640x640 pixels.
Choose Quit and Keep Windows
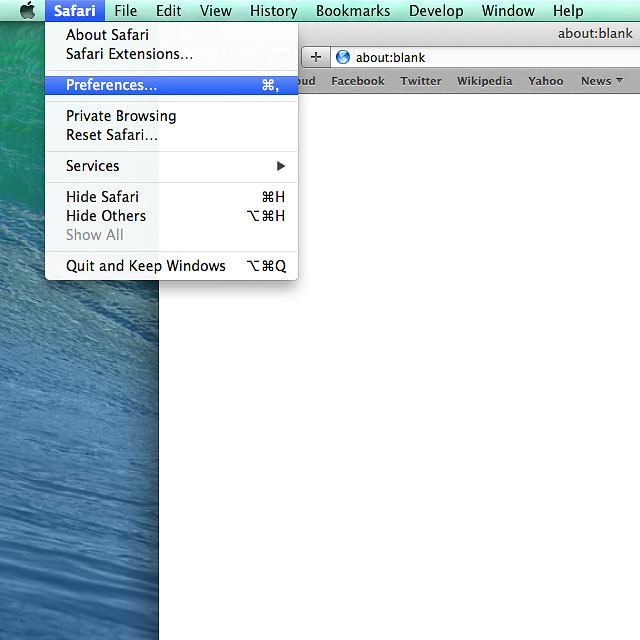(171, 266)
